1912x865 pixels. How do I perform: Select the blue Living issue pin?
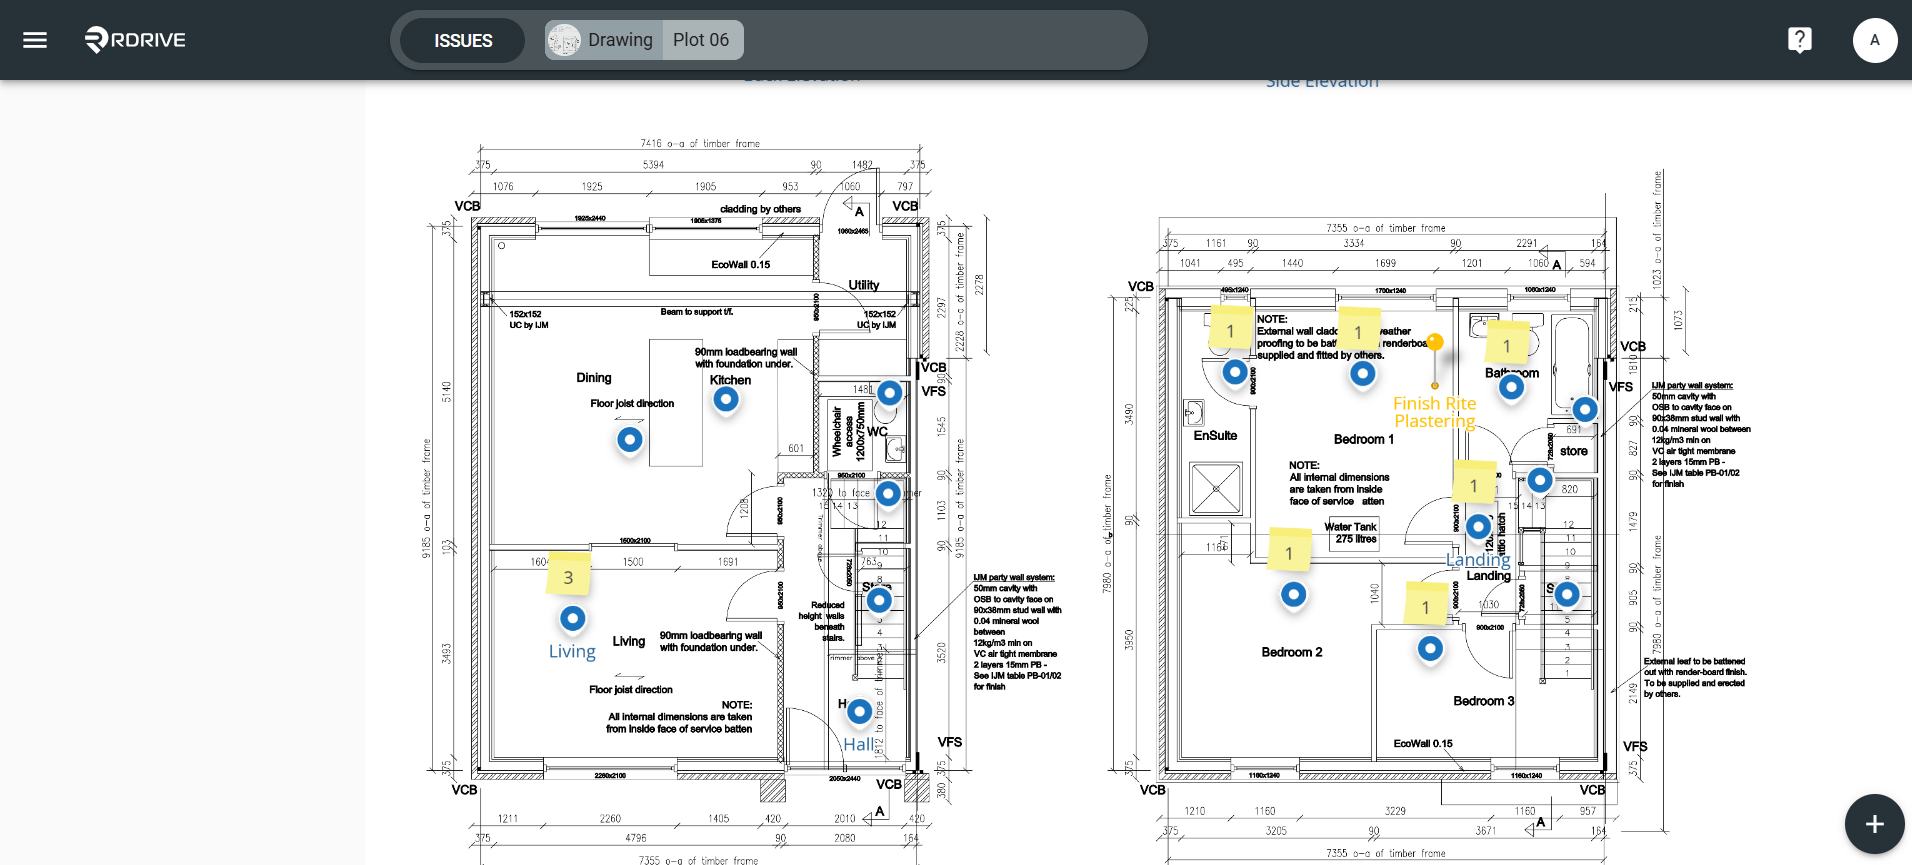pyautogui.click(x=572, y=619)
